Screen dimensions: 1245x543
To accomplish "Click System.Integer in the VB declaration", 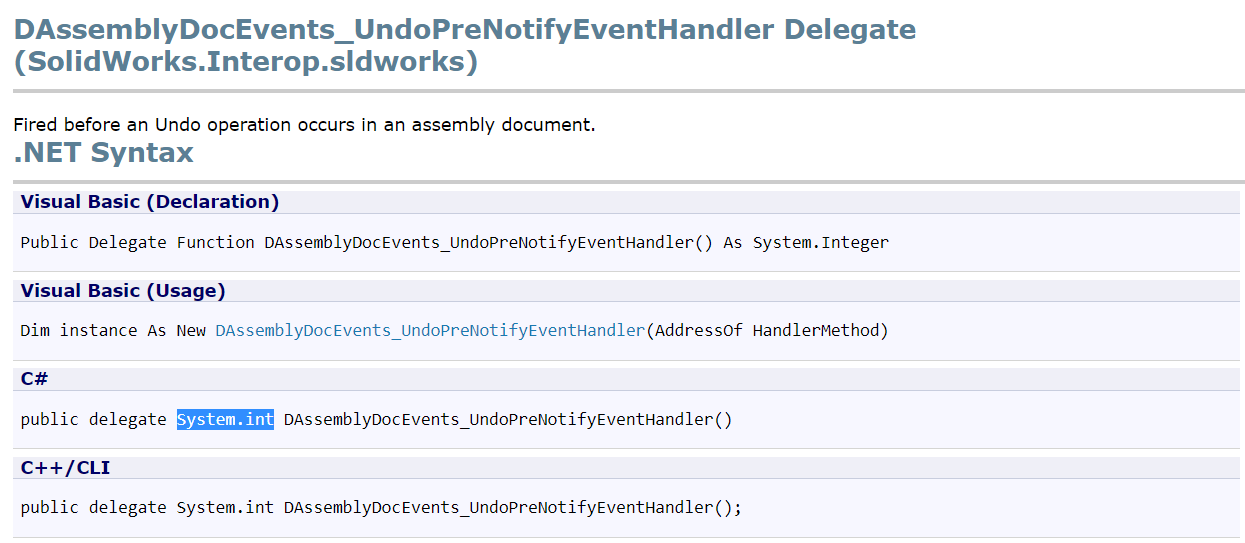I will click(821, 242).
